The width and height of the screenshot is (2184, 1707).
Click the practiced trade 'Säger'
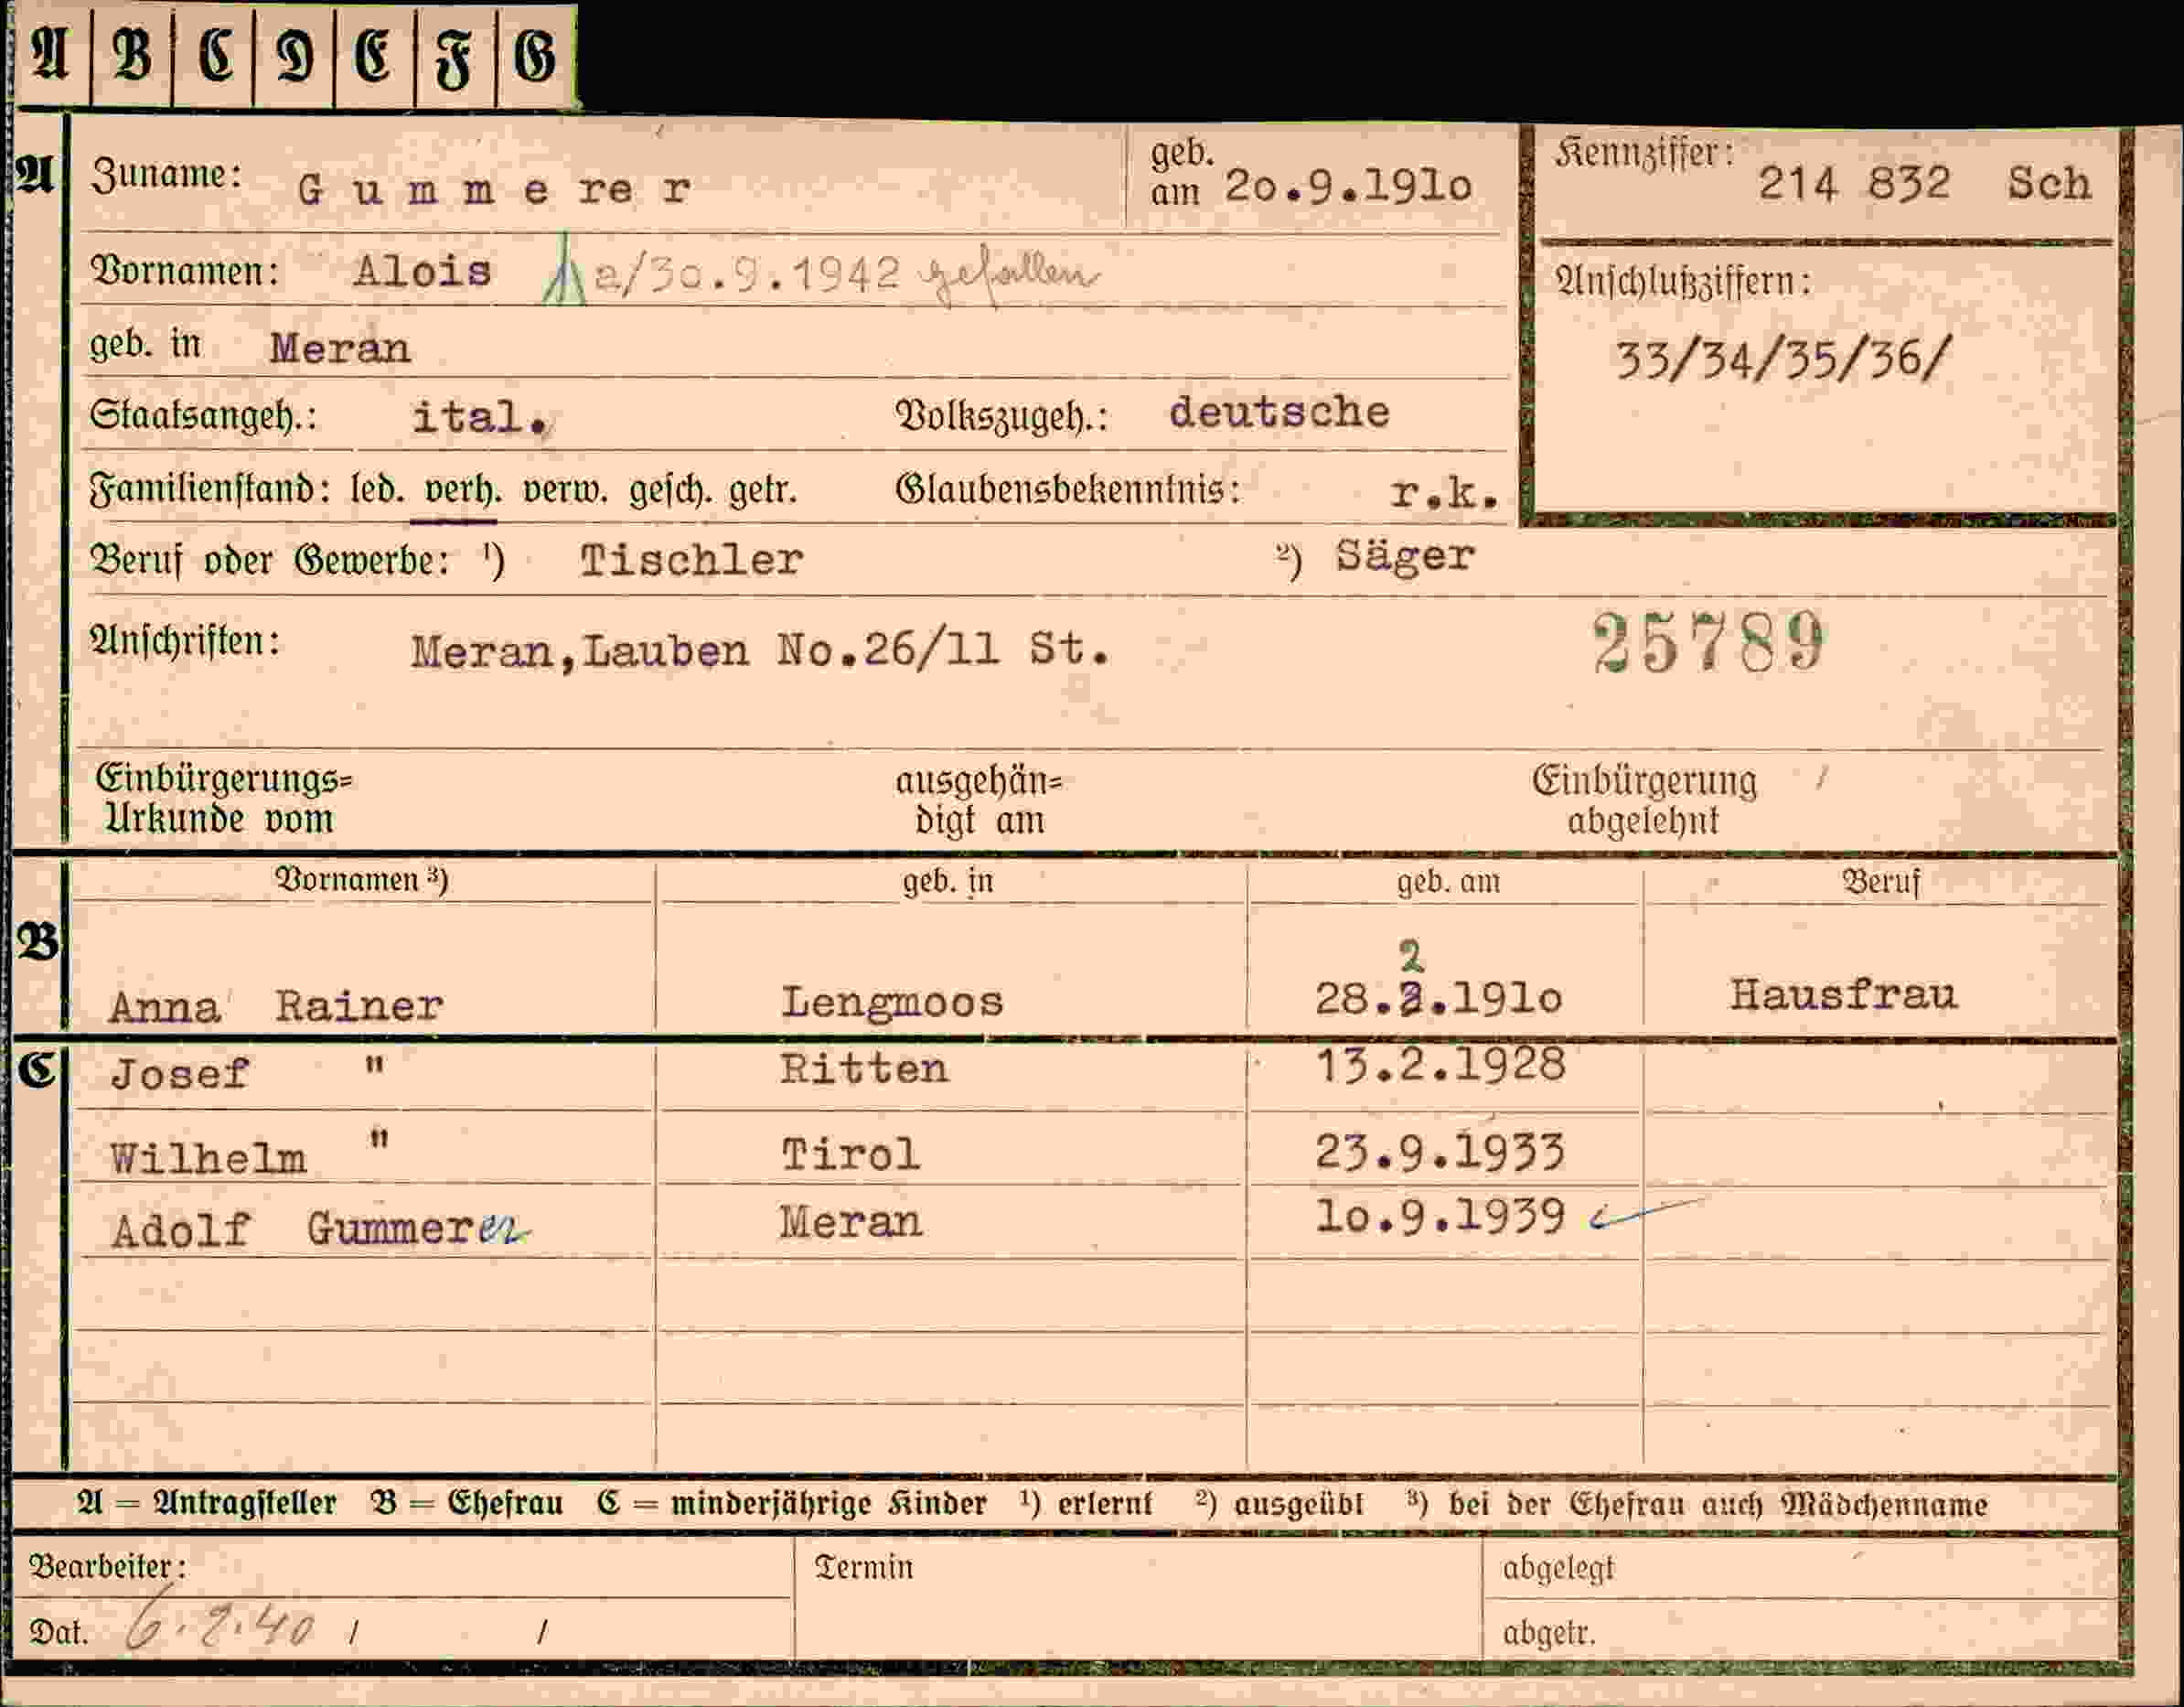click(x=1405, y=556)
